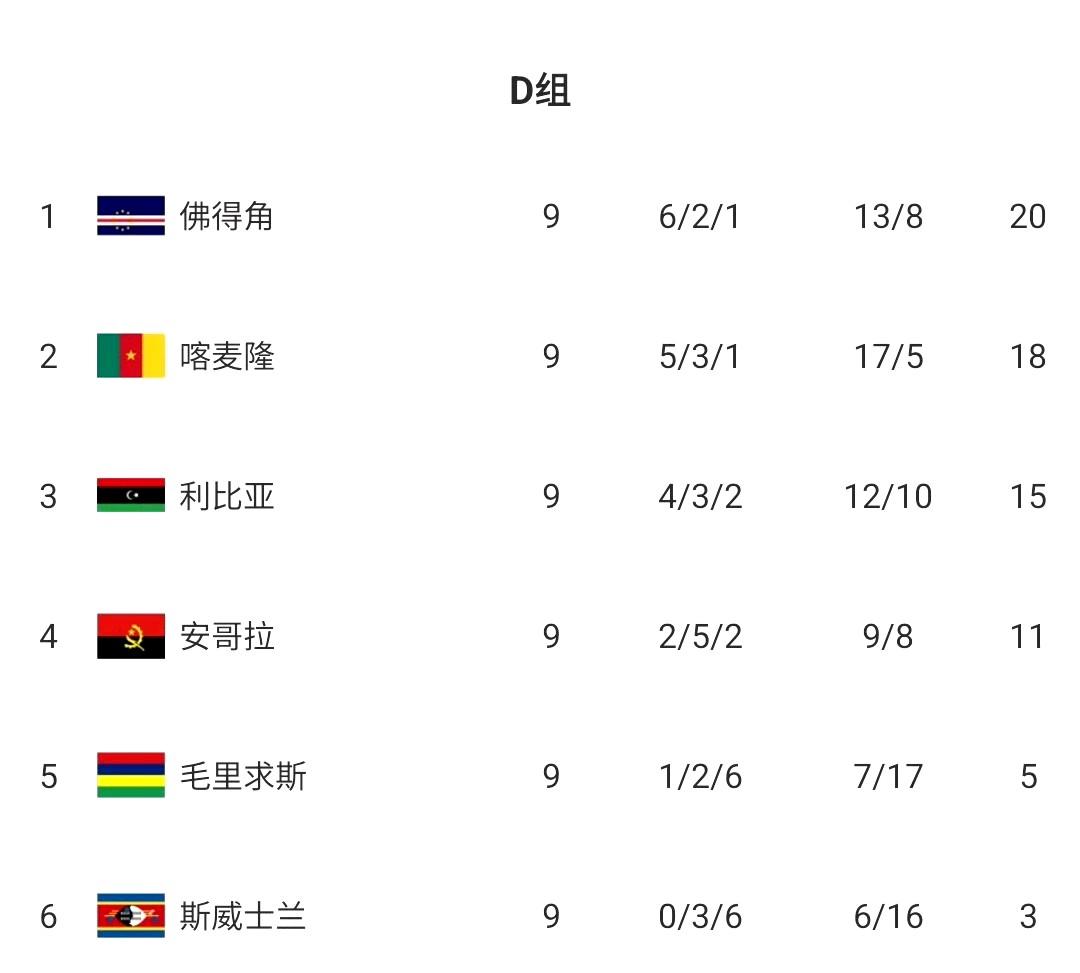1080x973 pixels.
Task: Click the D组 group heading
Action: [540, 91]
